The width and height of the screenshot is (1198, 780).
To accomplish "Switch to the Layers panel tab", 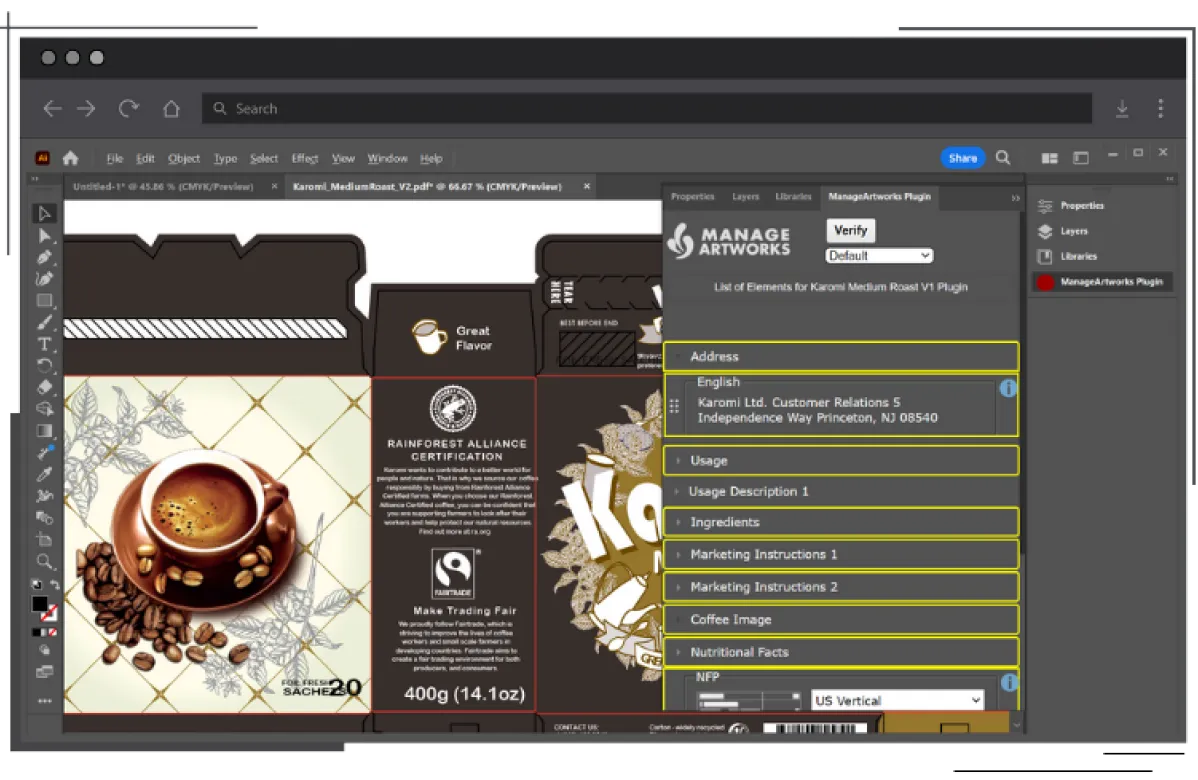I will coord(746,196).
